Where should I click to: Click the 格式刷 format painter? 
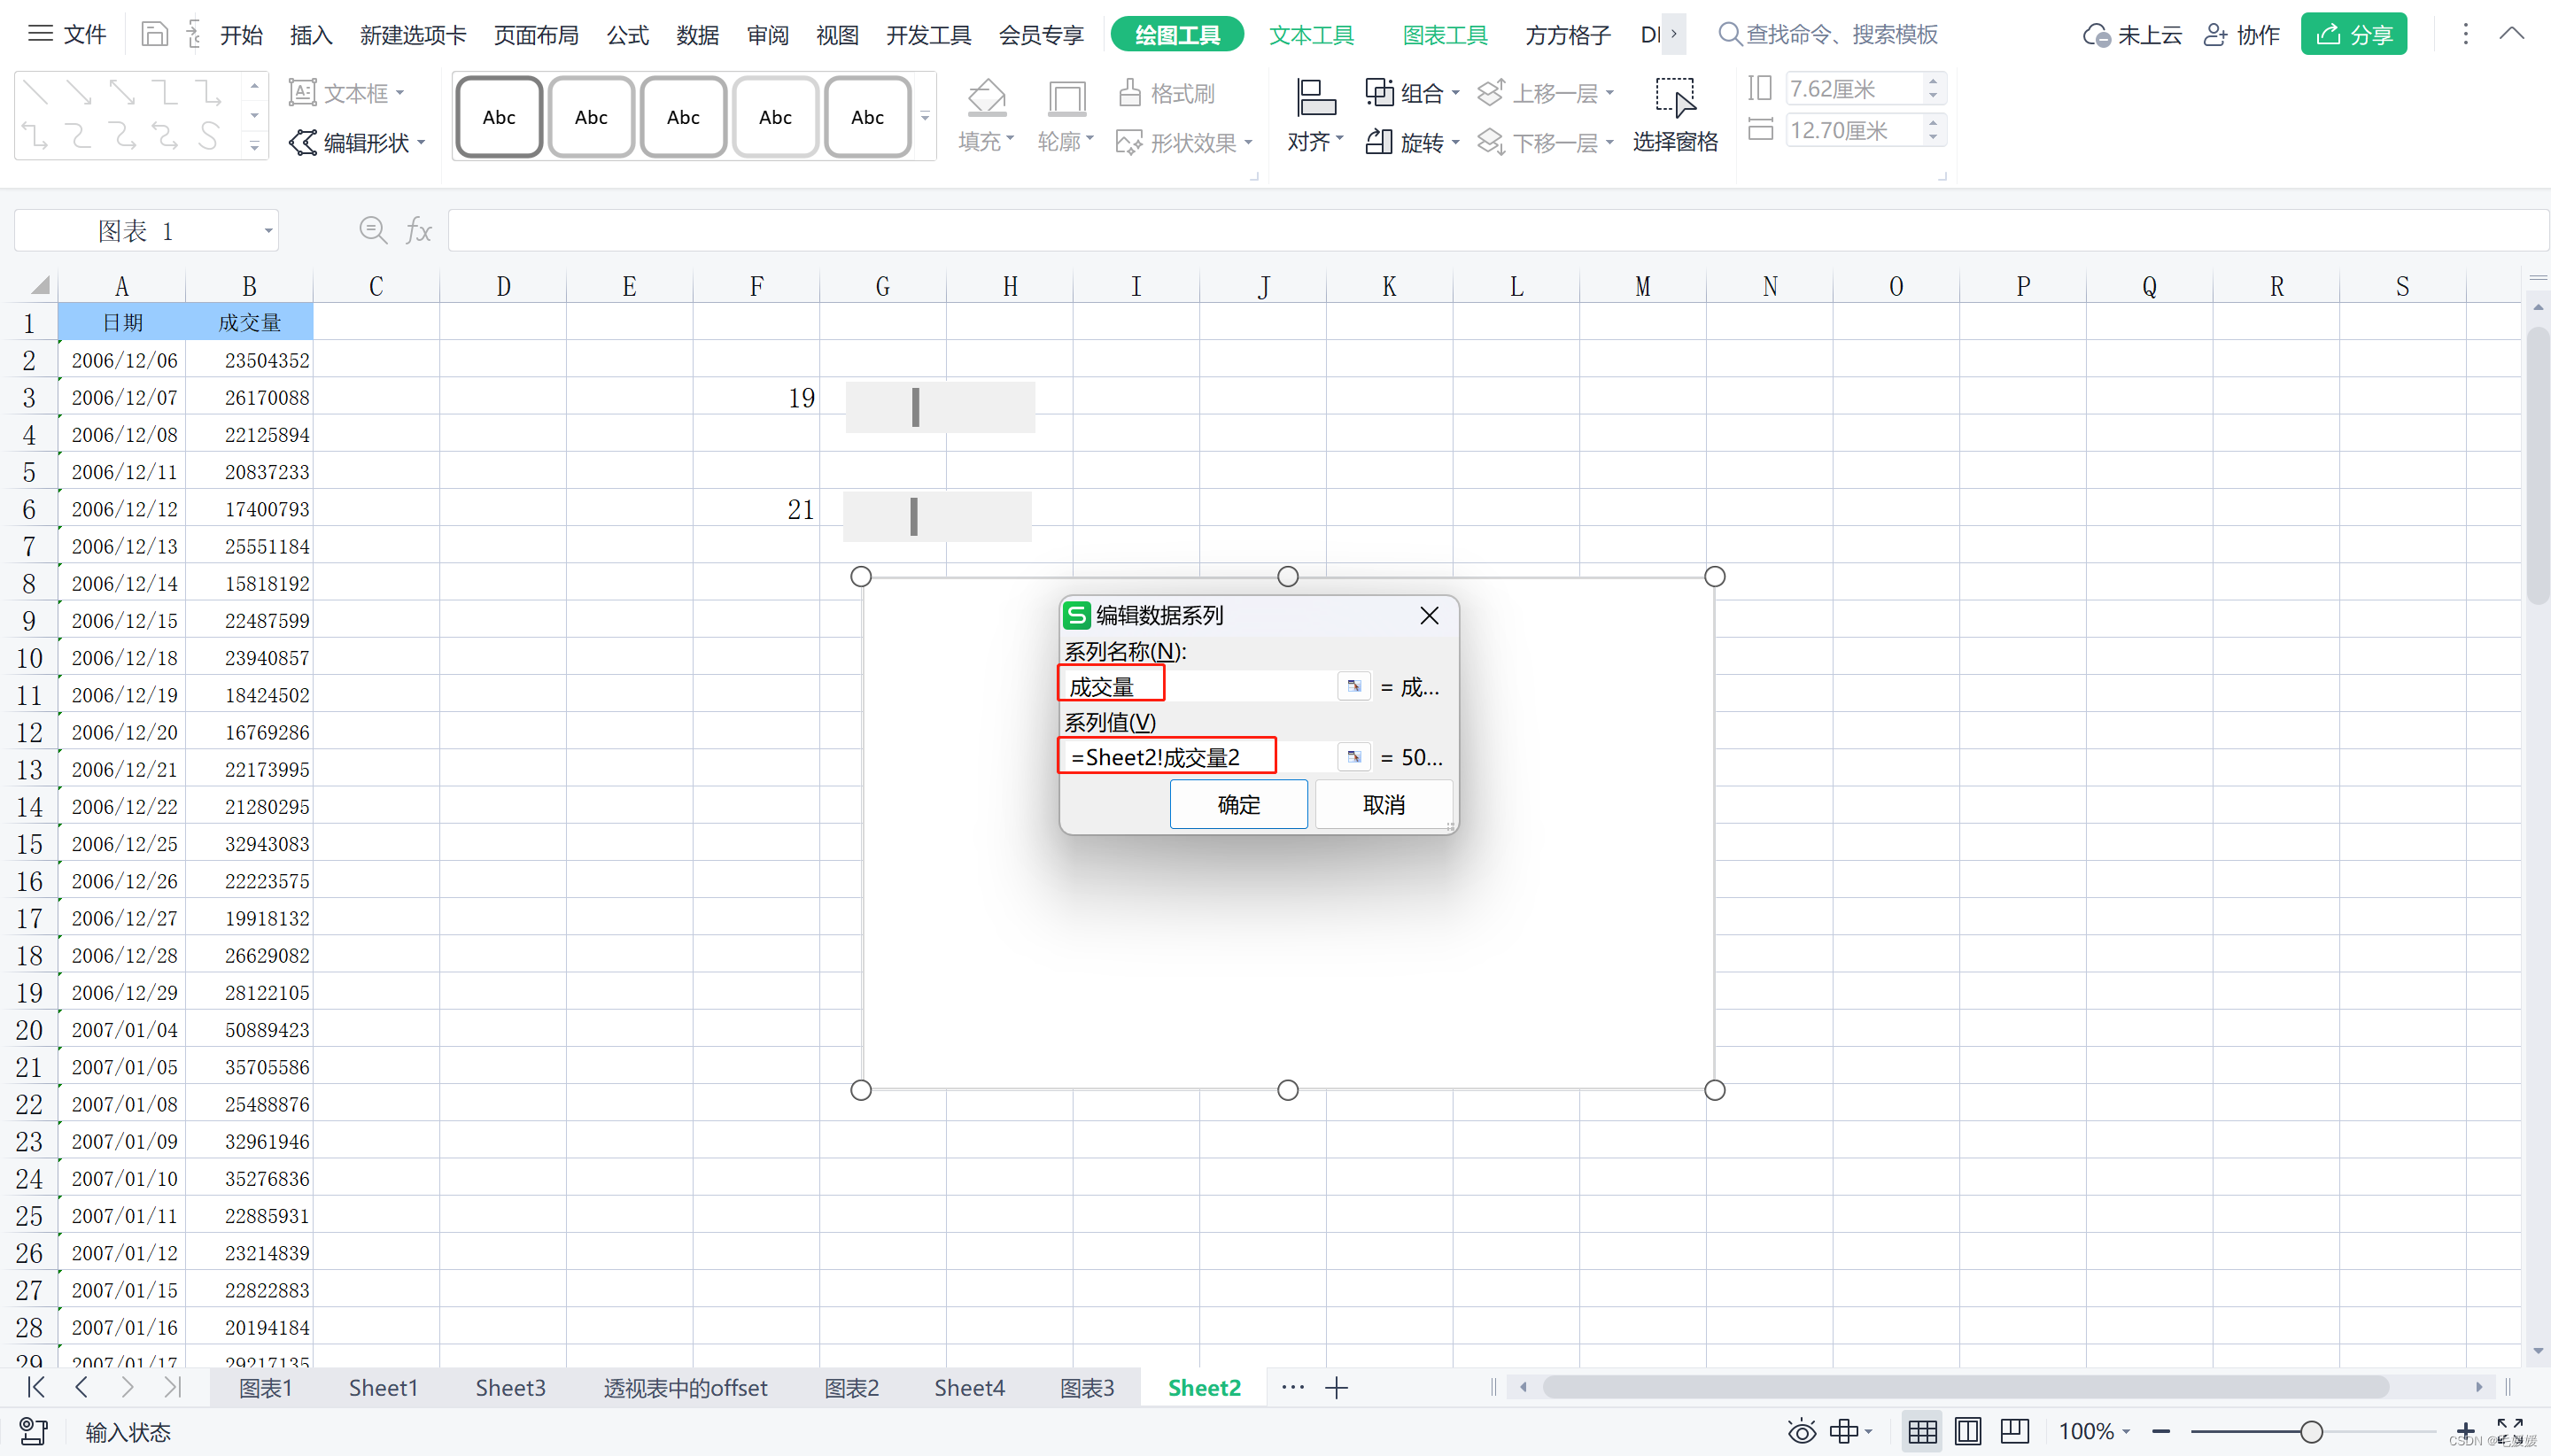tap(1166, 93)
